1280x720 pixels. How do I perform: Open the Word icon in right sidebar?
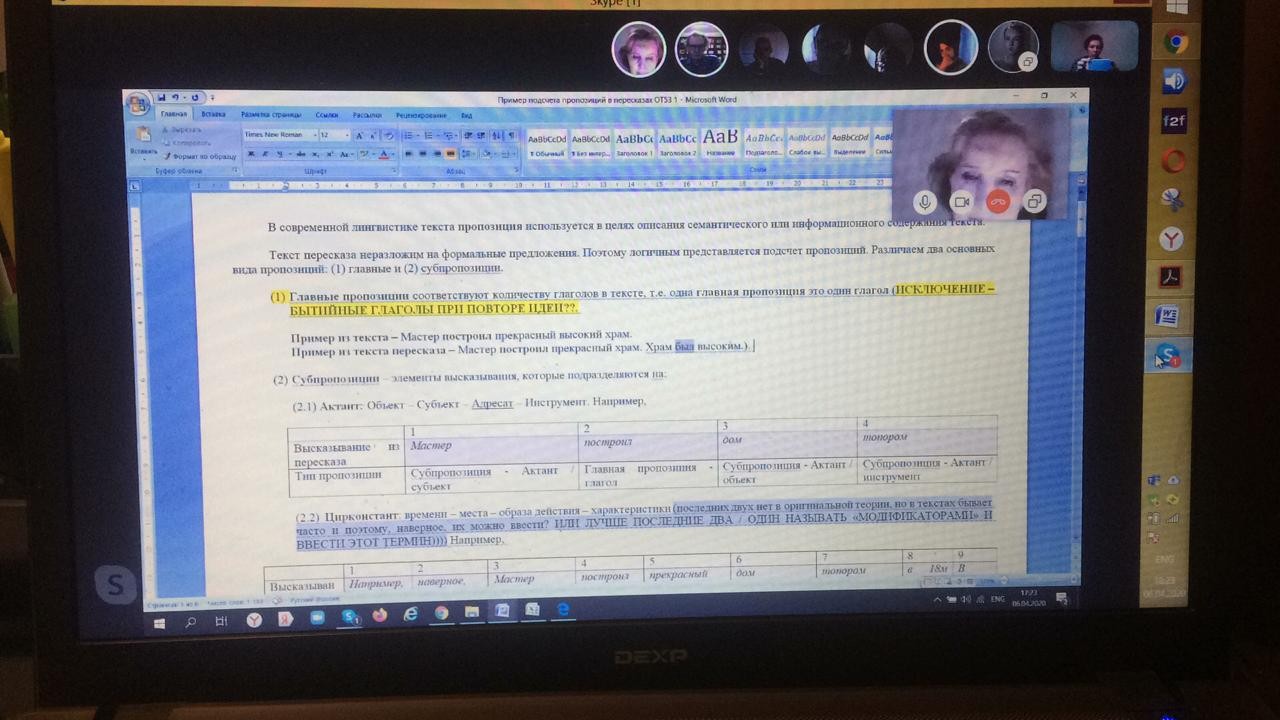coord(1167,316)
